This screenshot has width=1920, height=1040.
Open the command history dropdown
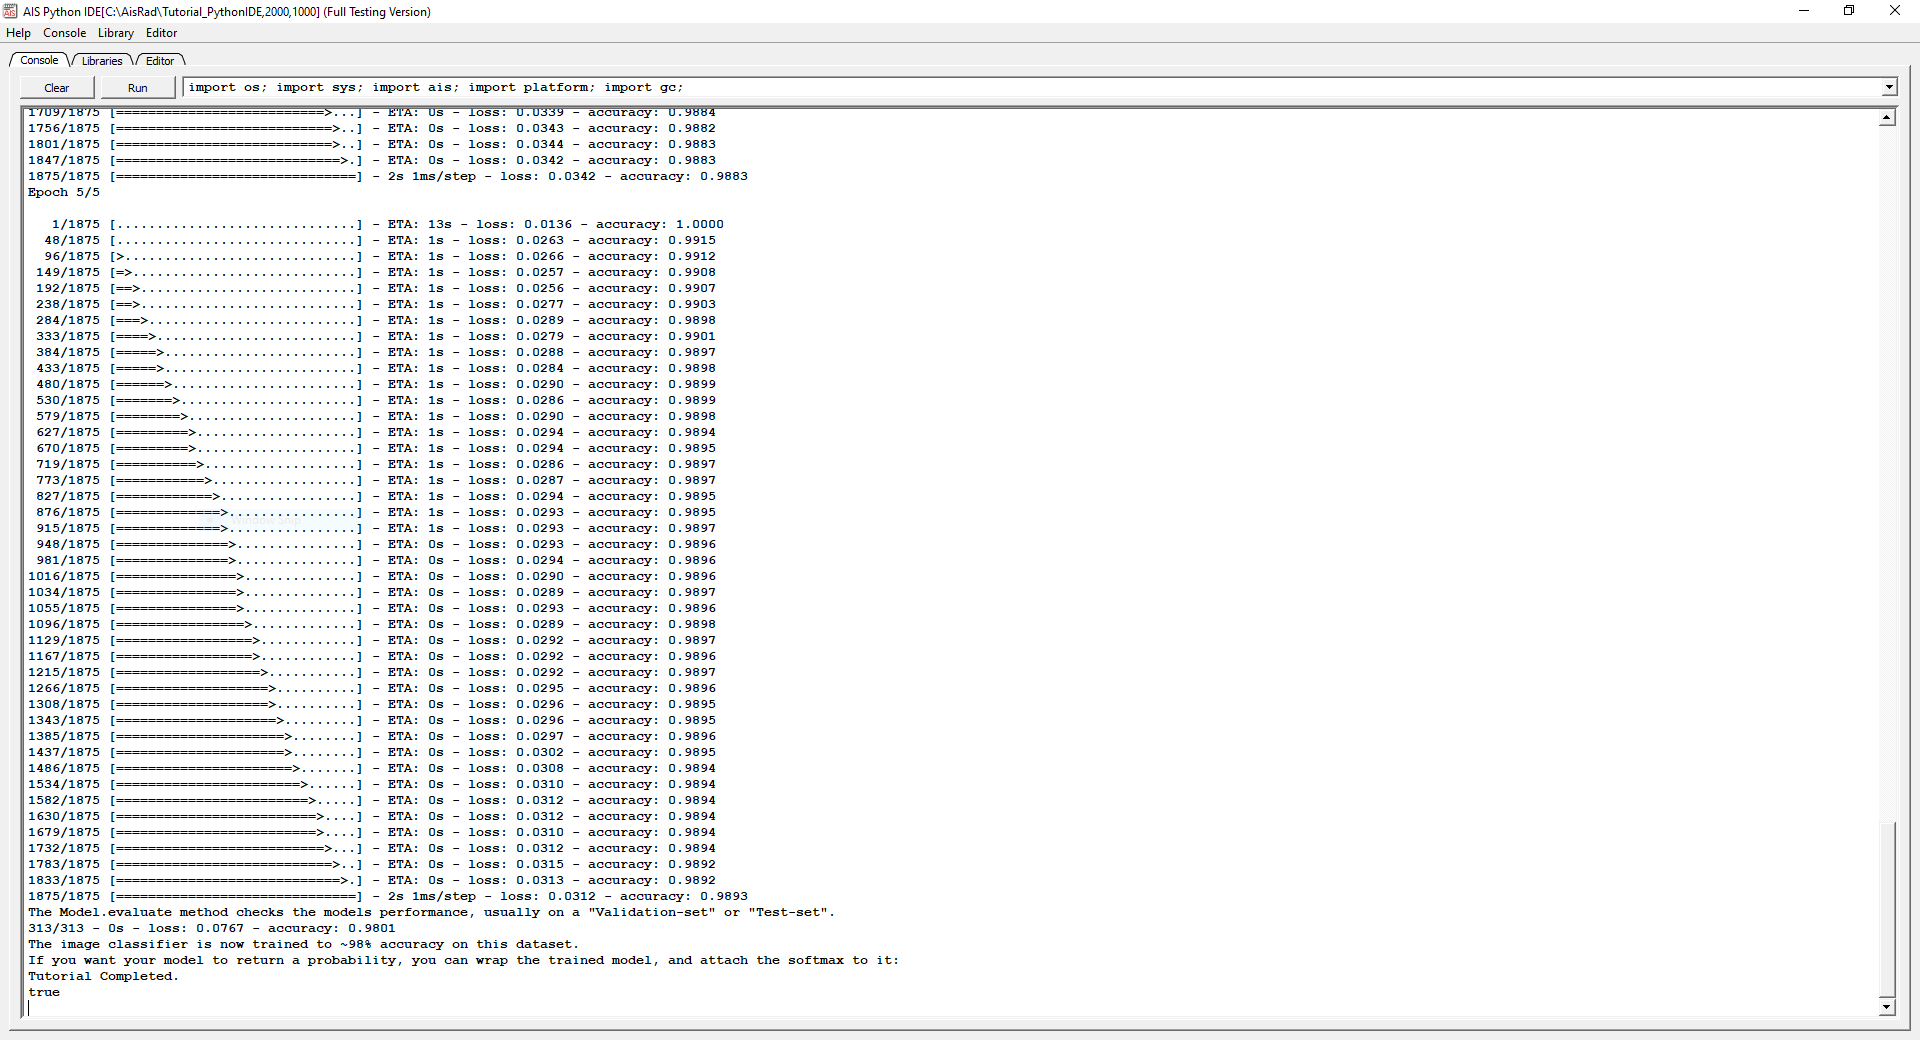point(1888,87)
